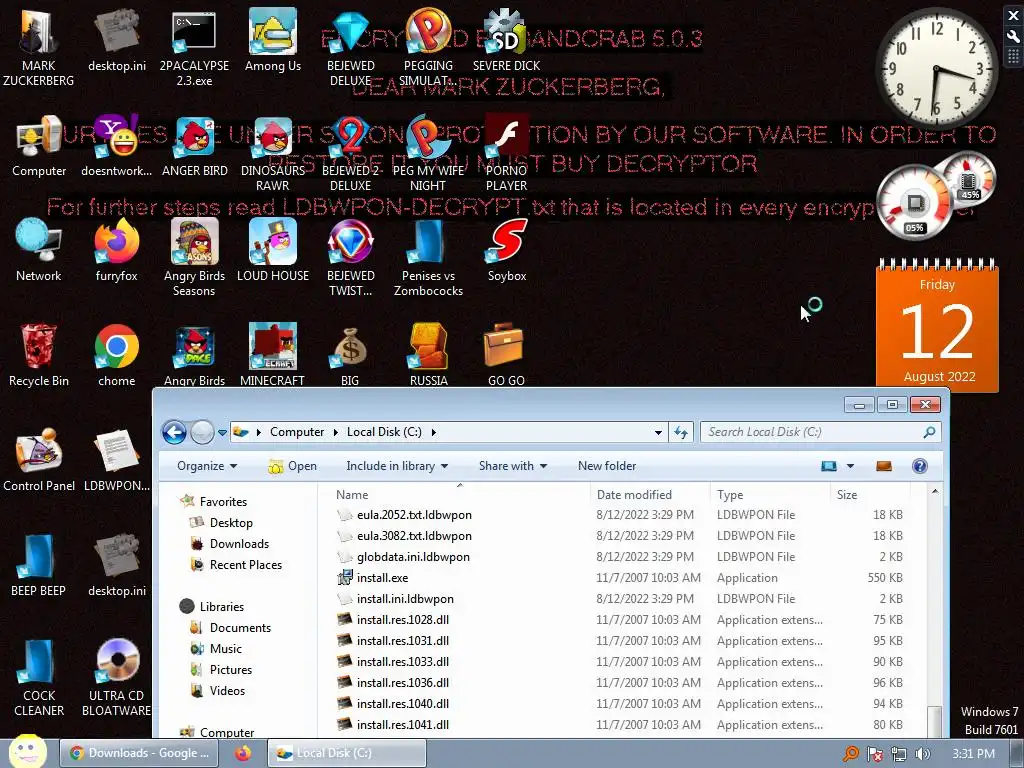Open the Share with dropdown
The image size is (1024, 768).
[x=513, y=466]
